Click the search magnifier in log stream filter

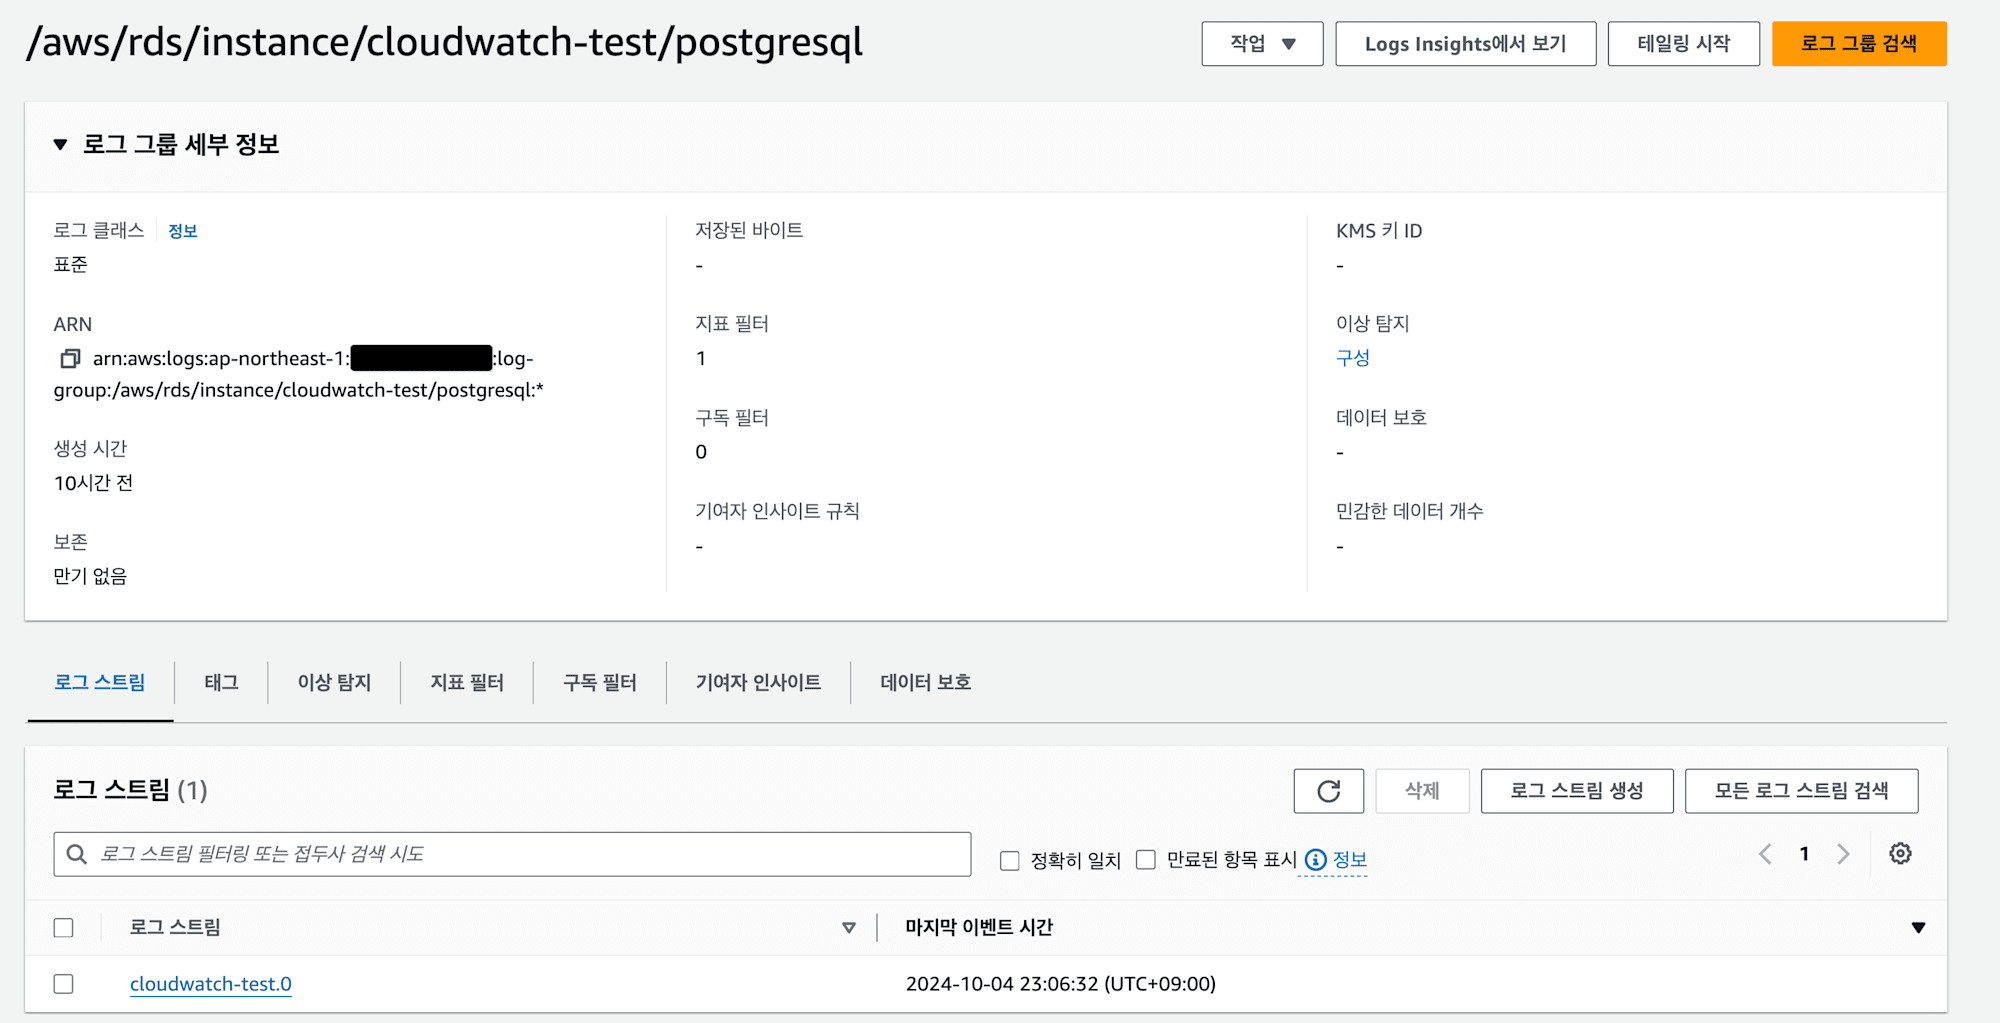point(77,854)
